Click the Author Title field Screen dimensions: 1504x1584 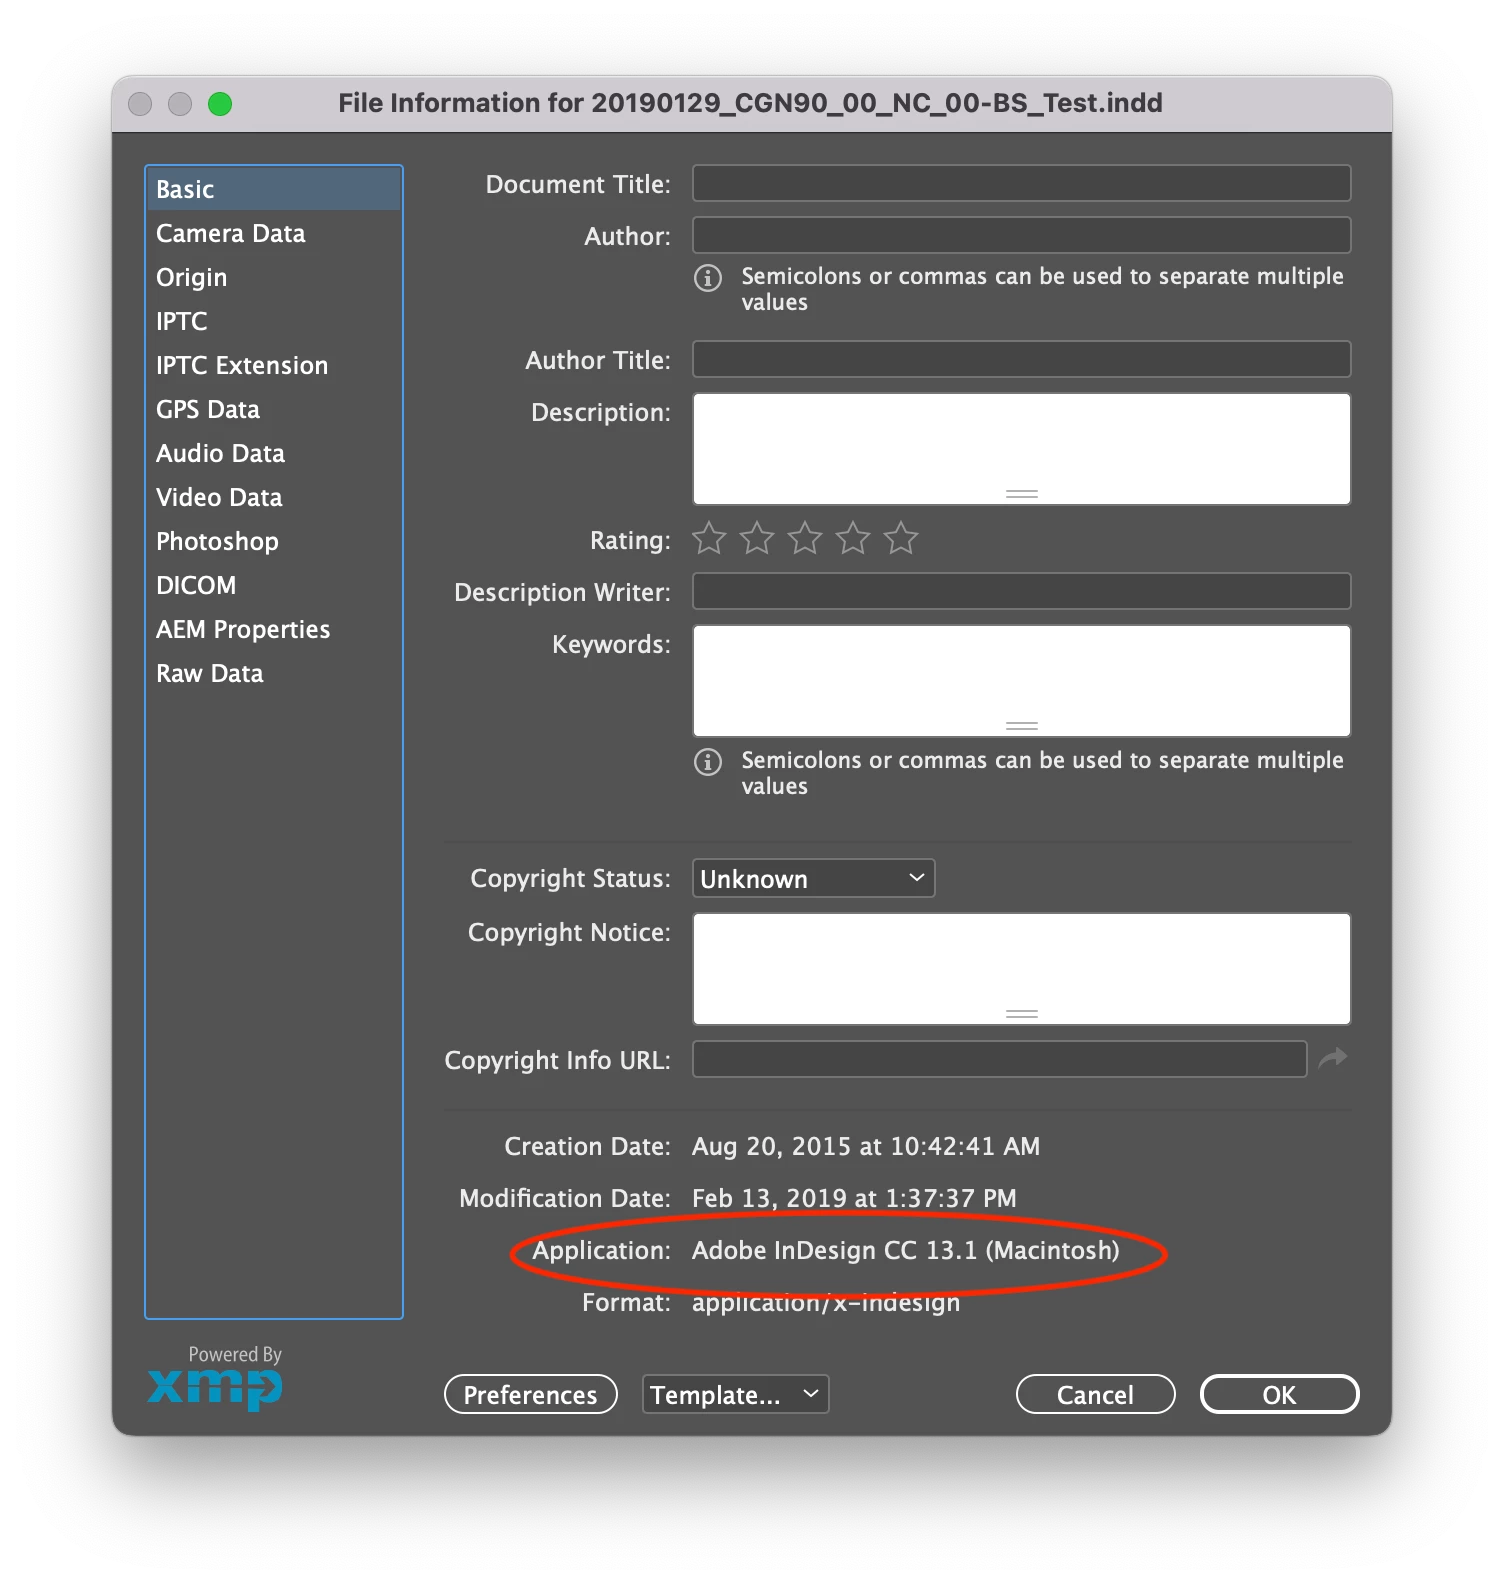coord(1022,359)
